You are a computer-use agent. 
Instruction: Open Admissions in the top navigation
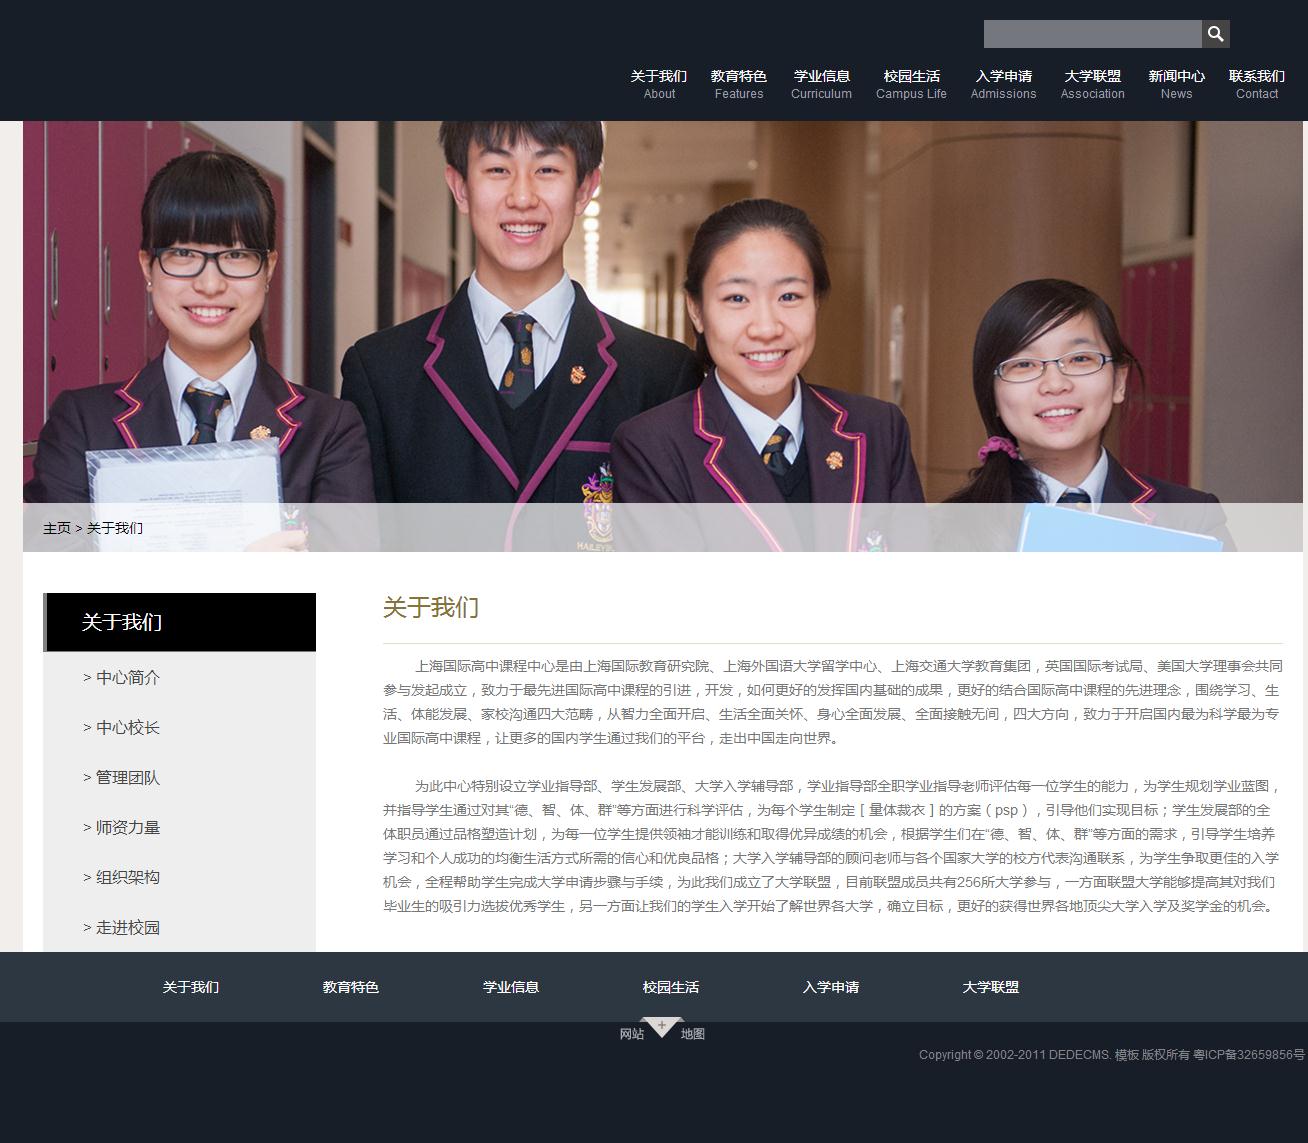[1003, 84]
